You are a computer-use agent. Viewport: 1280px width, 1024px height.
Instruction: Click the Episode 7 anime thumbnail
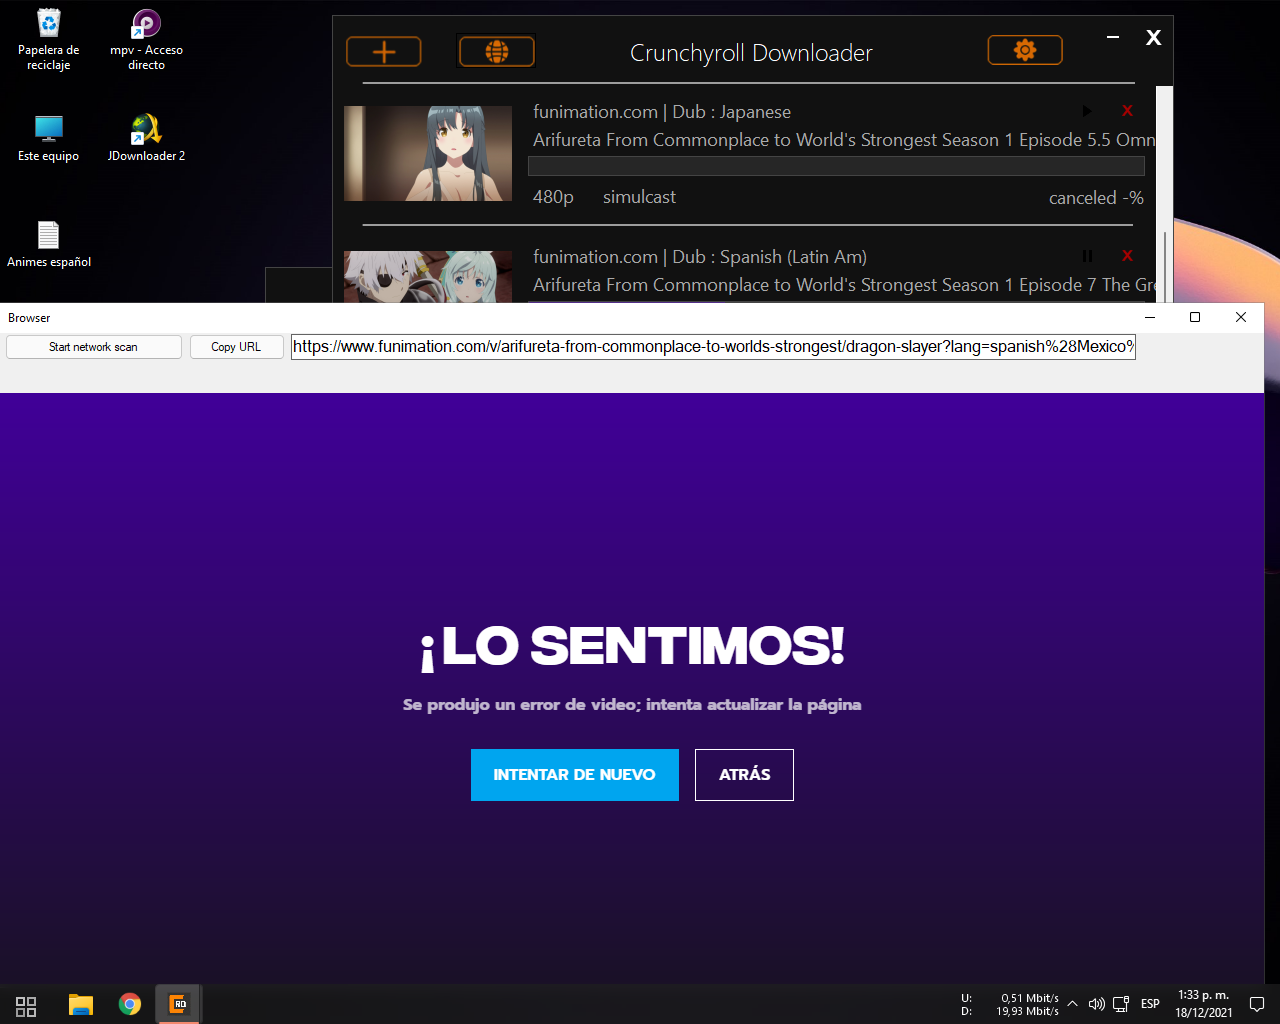(428, 276)
